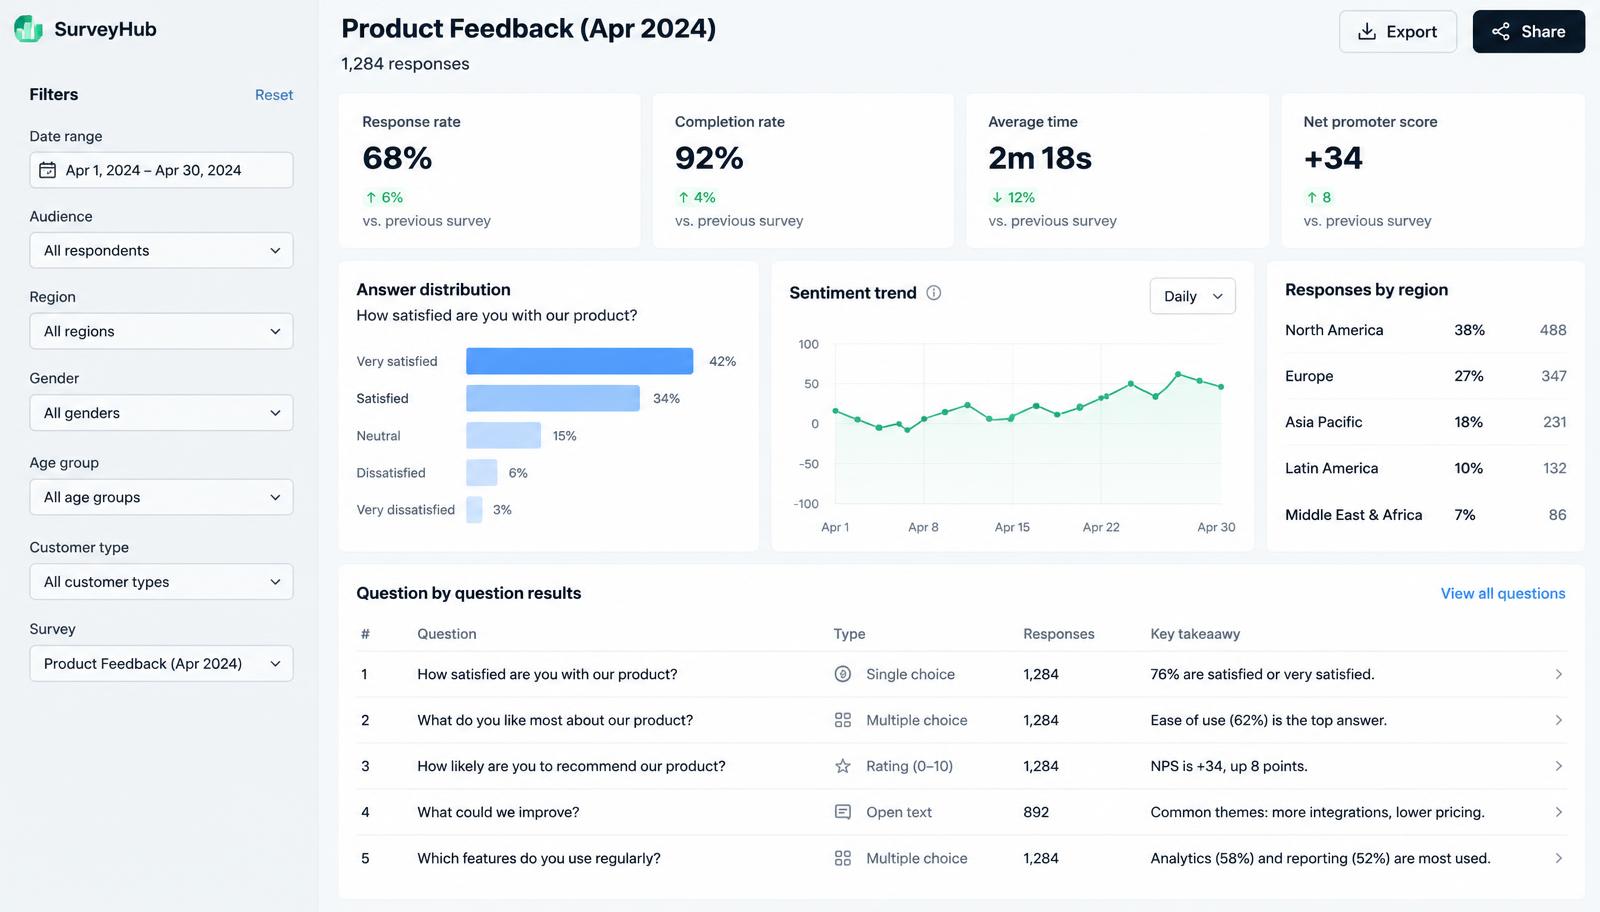
Task: Click the Export button
Action: pyautogui.click(x=1397, y=31)
